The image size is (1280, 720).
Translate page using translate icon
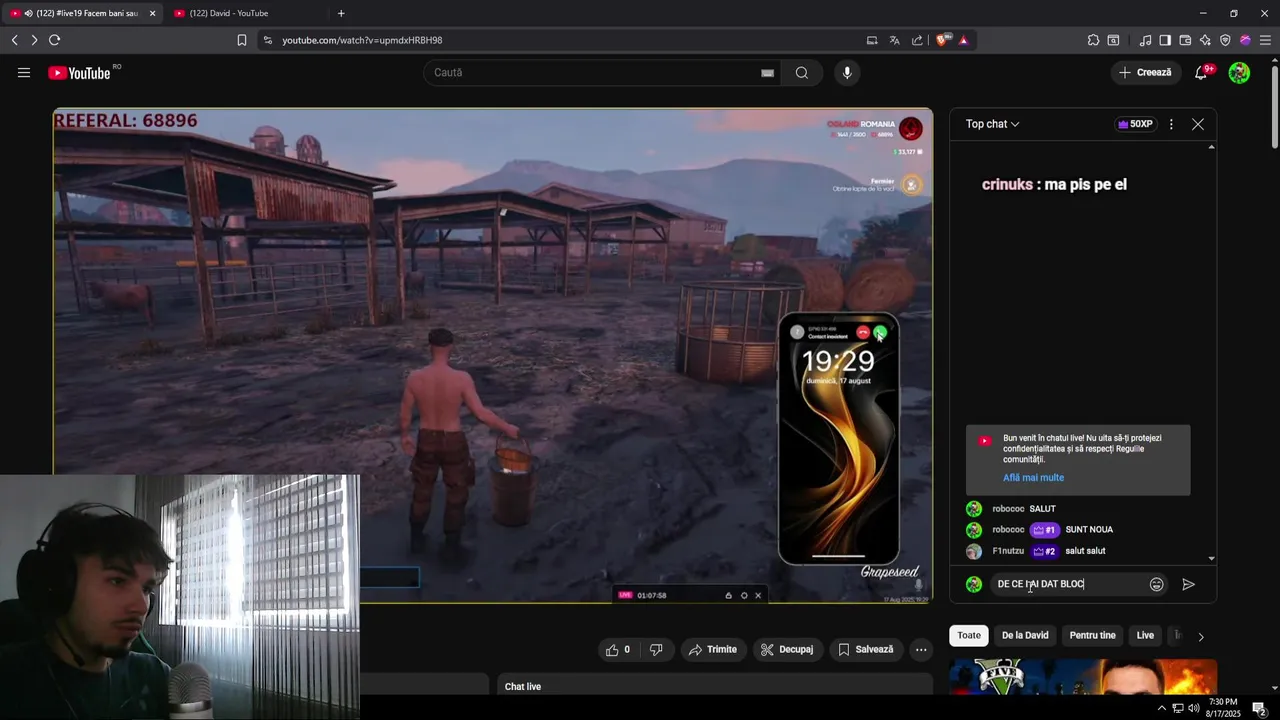[x=894, y=40]
